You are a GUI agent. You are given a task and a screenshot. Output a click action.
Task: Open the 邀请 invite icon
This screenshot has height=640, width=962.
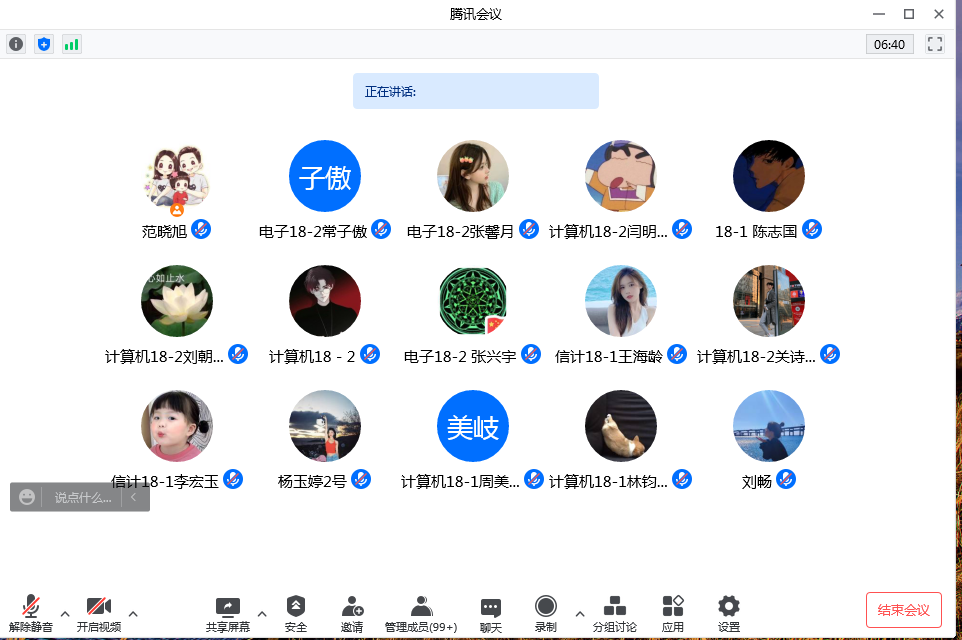pos(352,613)
